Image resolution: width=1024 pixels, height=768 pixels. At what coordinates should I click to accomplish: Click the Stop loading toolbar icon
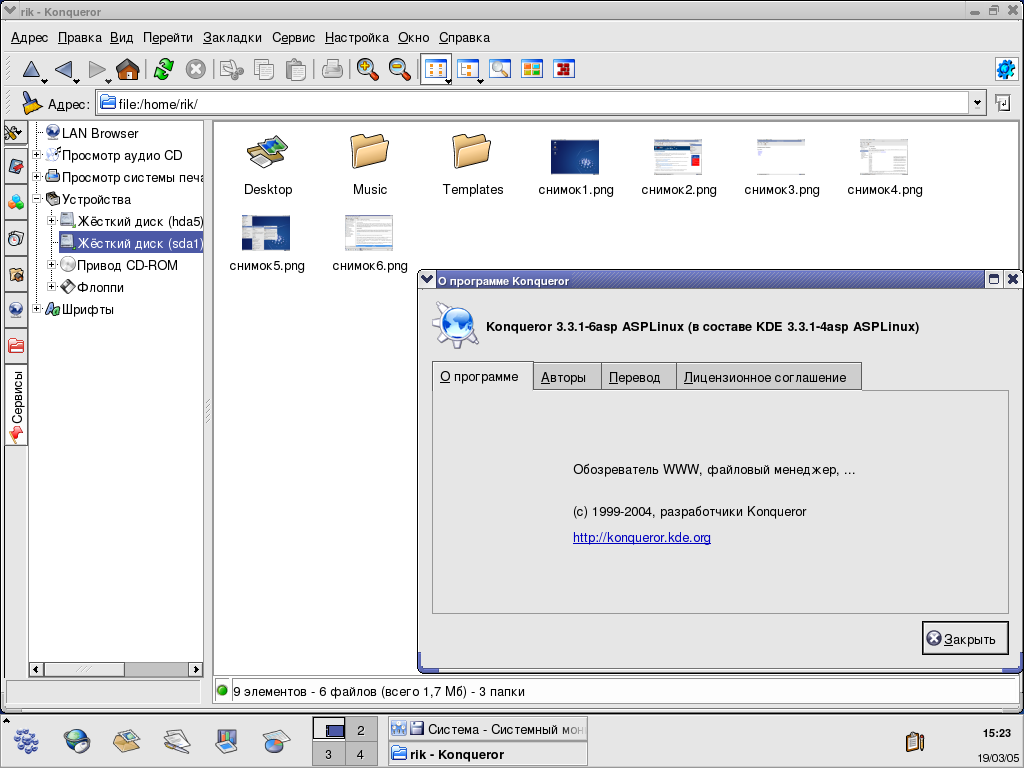click(195, 69)
